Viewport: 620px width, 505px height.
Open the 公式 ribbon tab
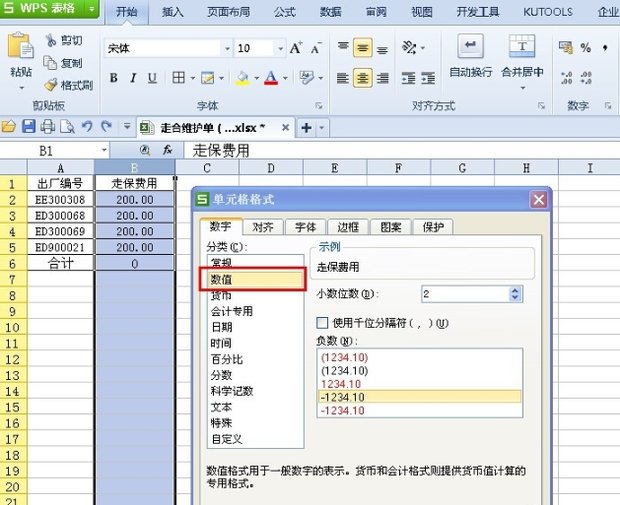[x=285, y=12]
